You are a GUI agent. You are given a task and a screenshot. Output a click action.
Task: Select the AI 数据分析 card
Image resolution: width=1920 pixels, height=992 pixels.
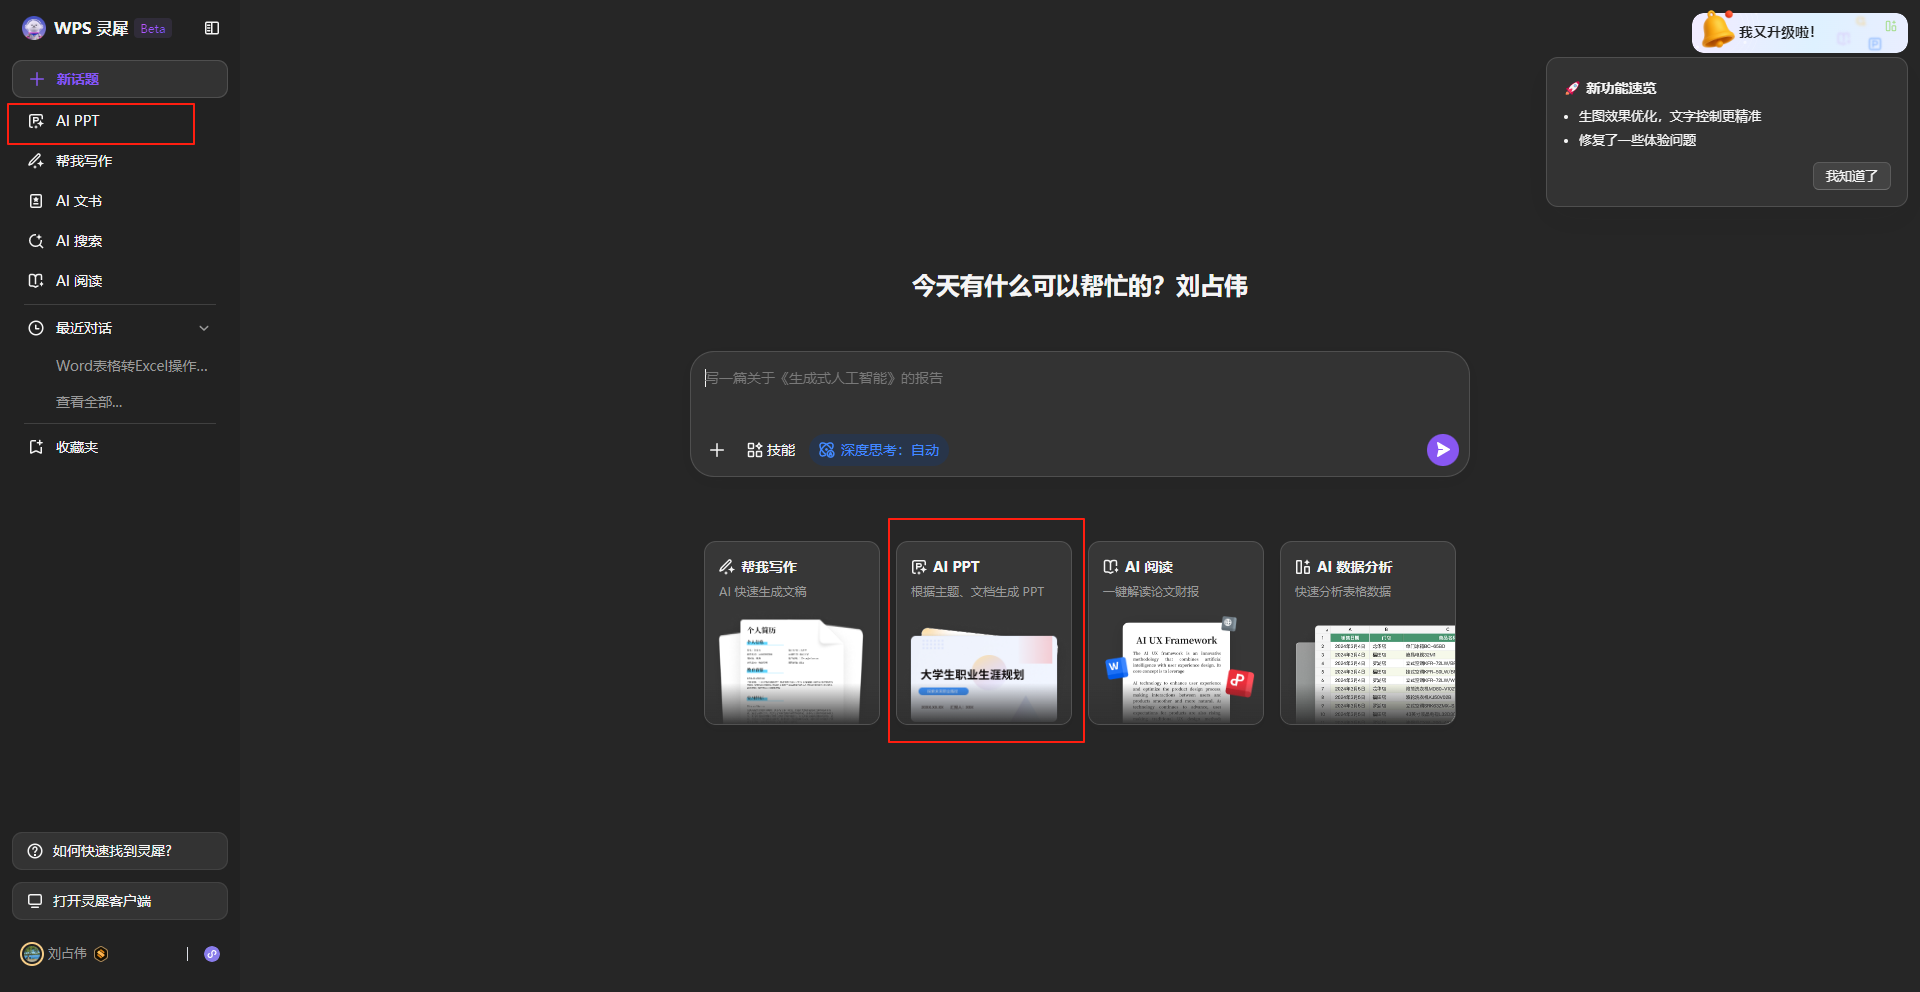(x=1367, y=632)
